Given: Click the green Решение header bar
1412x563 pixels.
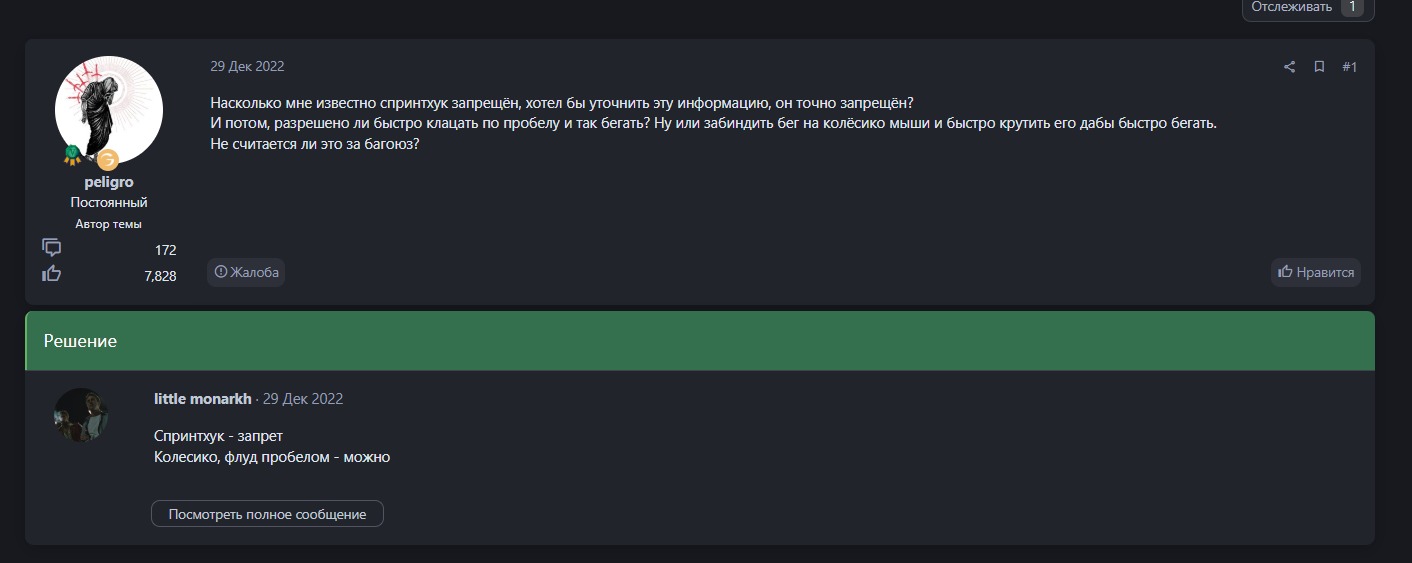Looking at the screenshot, I should click(700, 341).
